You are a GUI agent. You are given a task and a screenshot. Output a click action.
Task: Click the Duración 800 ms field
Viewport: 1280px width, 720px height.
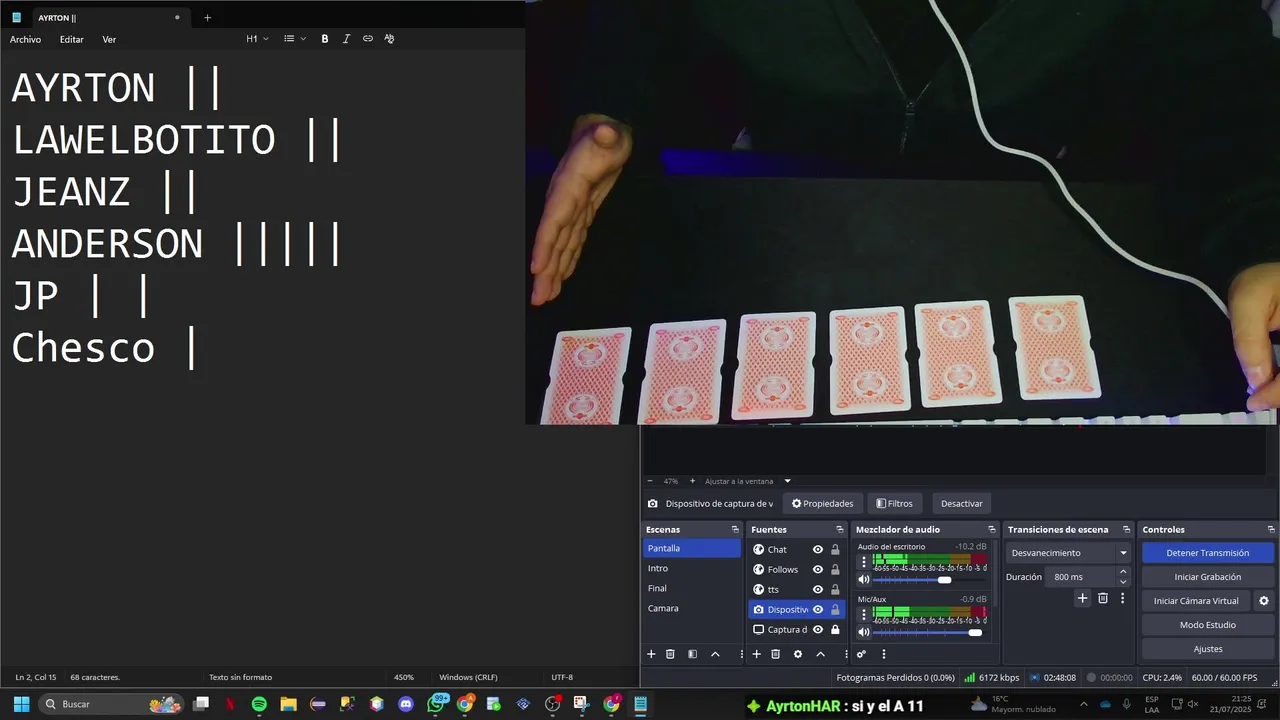(x=1080, y=577)
